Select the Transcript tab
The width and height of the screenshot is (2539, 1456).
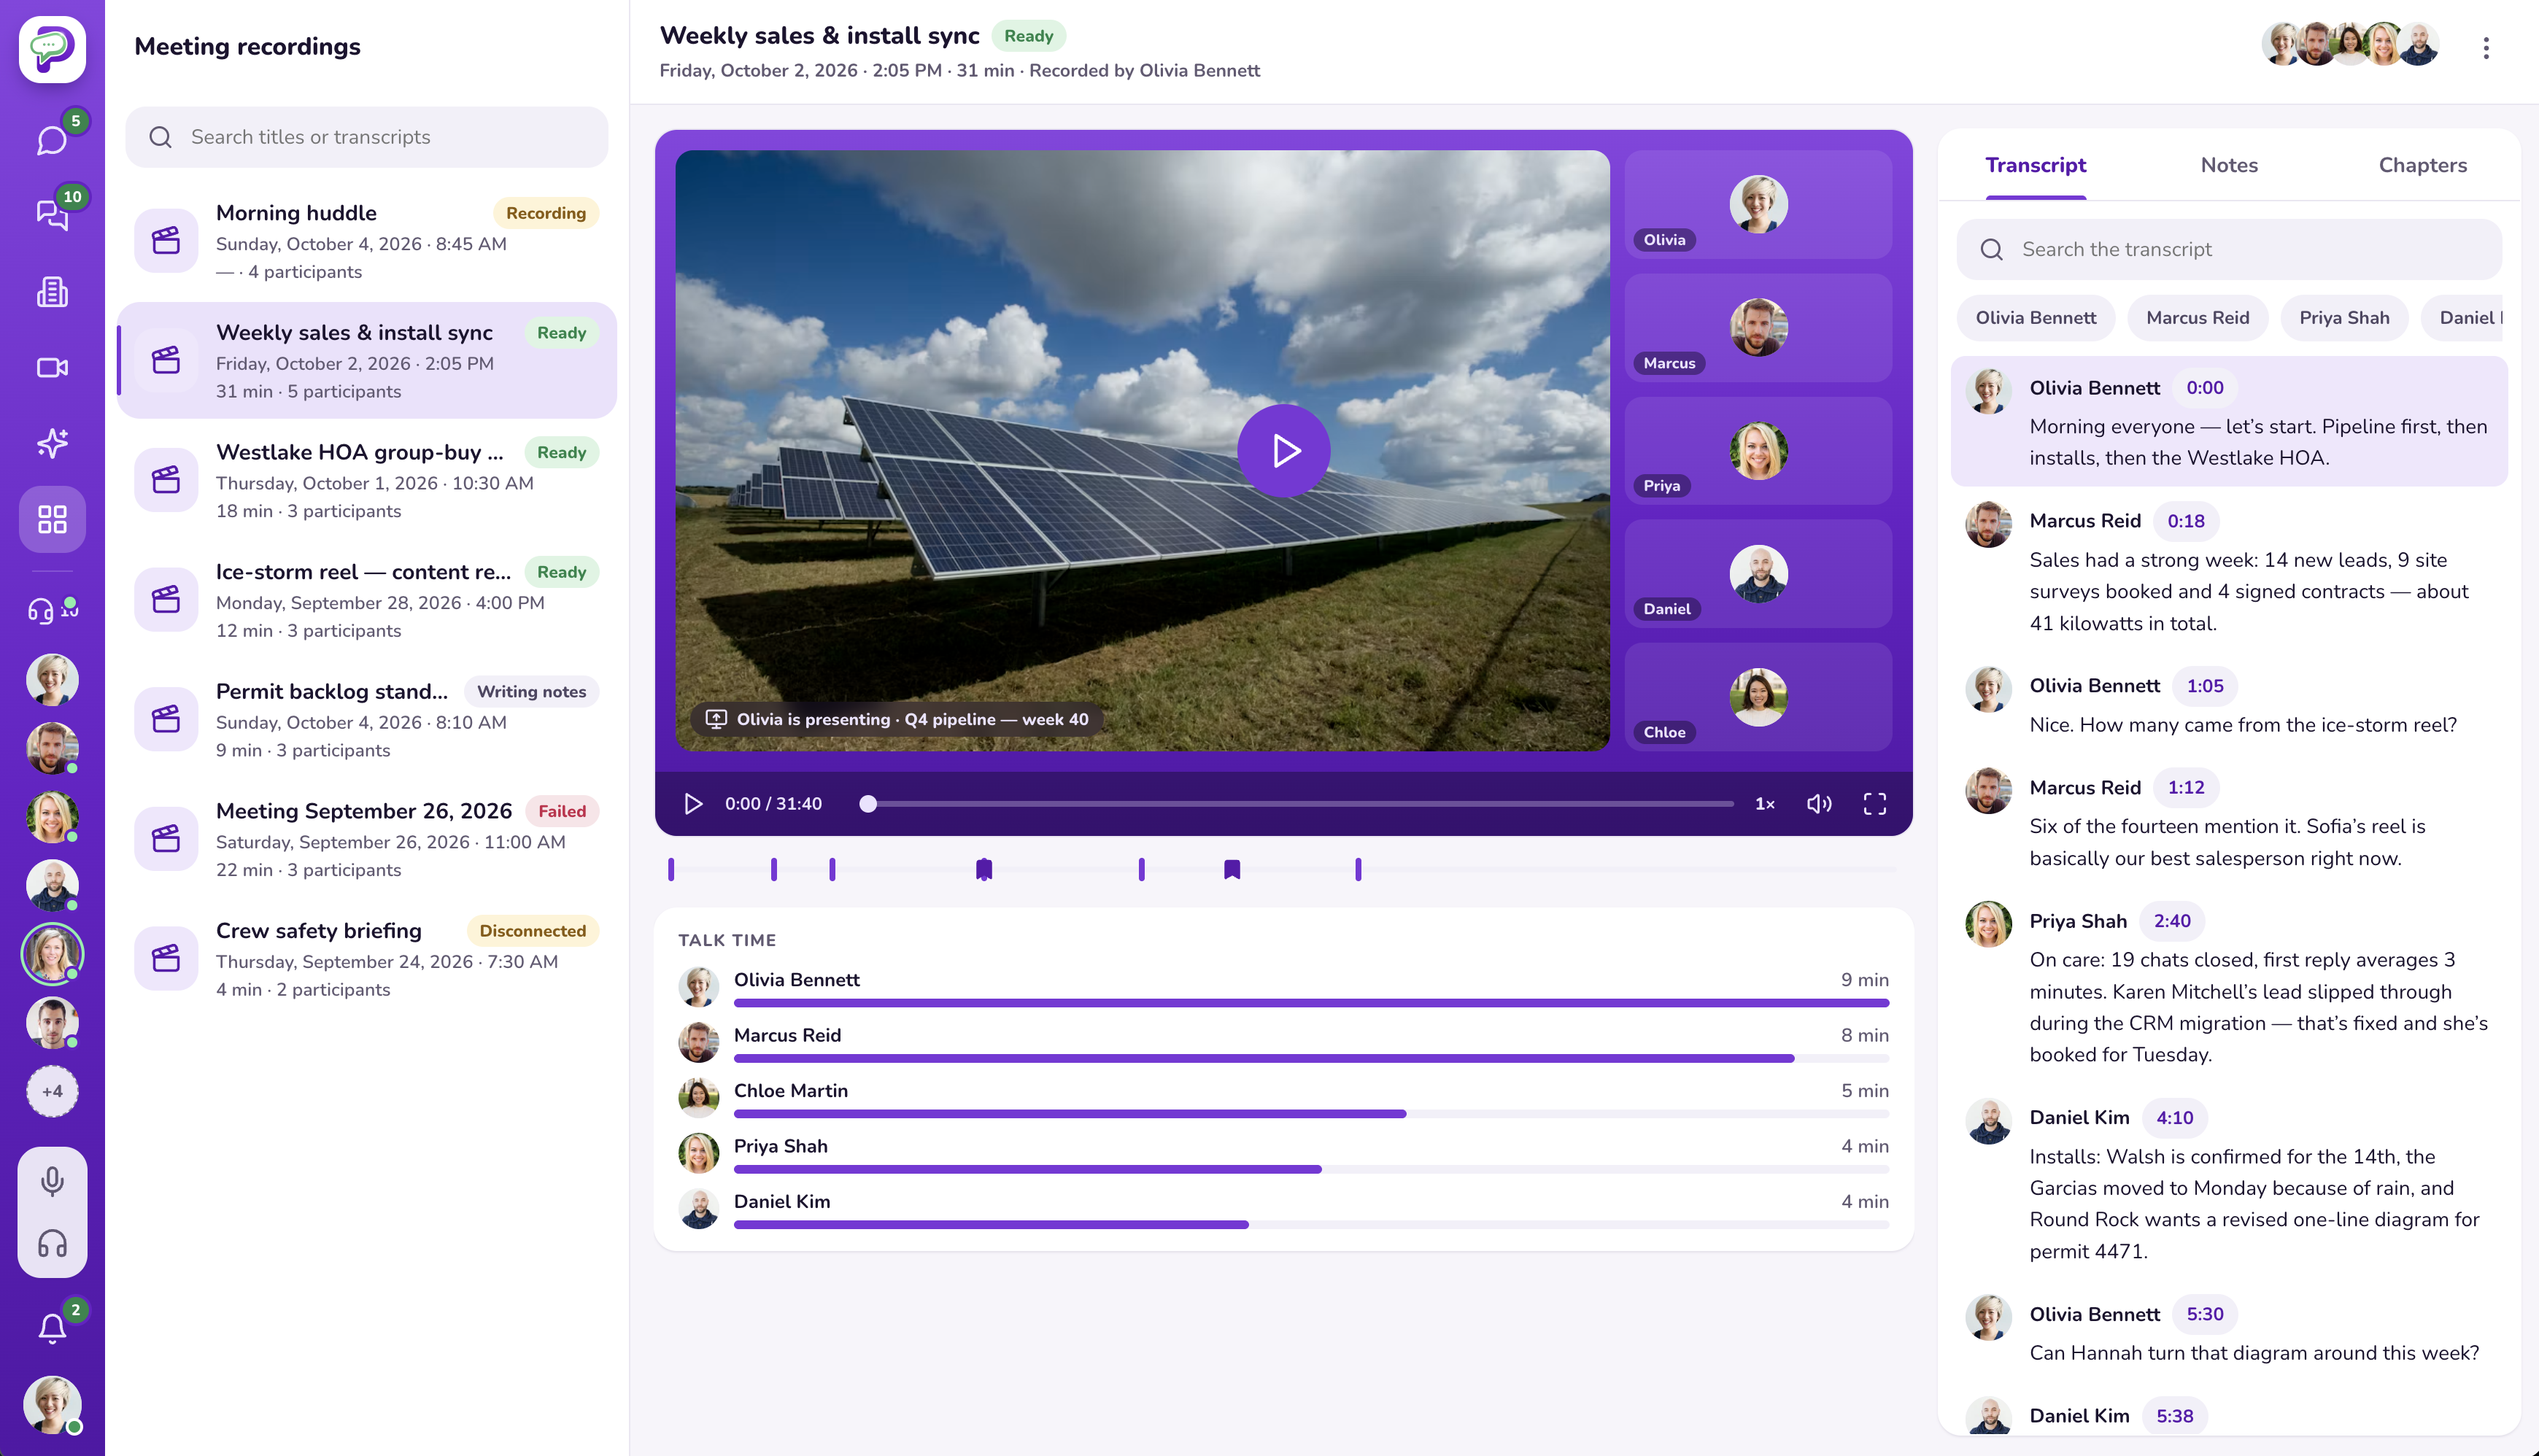2035,165
